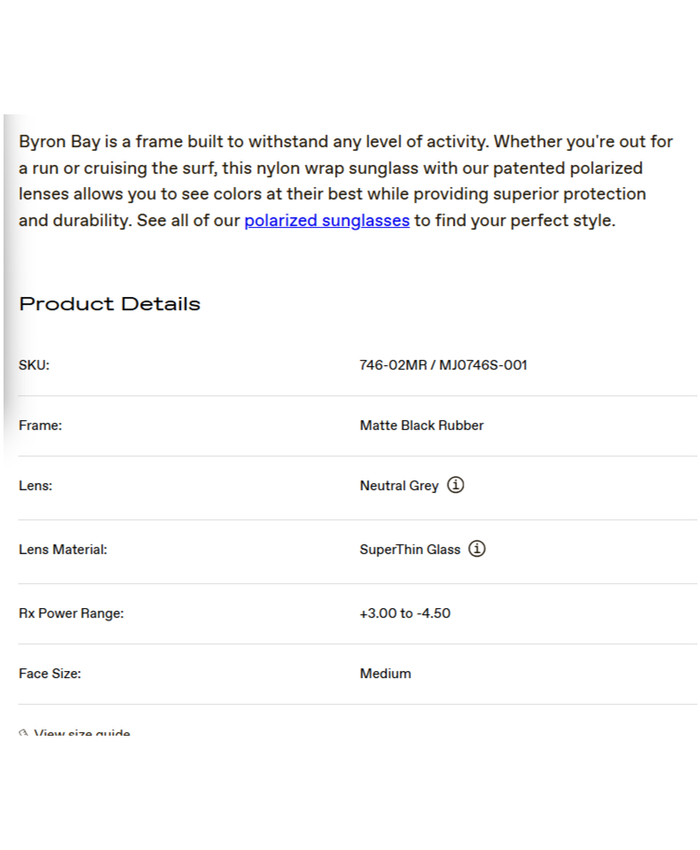Screen dimensions: 700x850
Task: Click the Neutral Grey lens text
Action: pyautogui.click(x=399, y=486)
